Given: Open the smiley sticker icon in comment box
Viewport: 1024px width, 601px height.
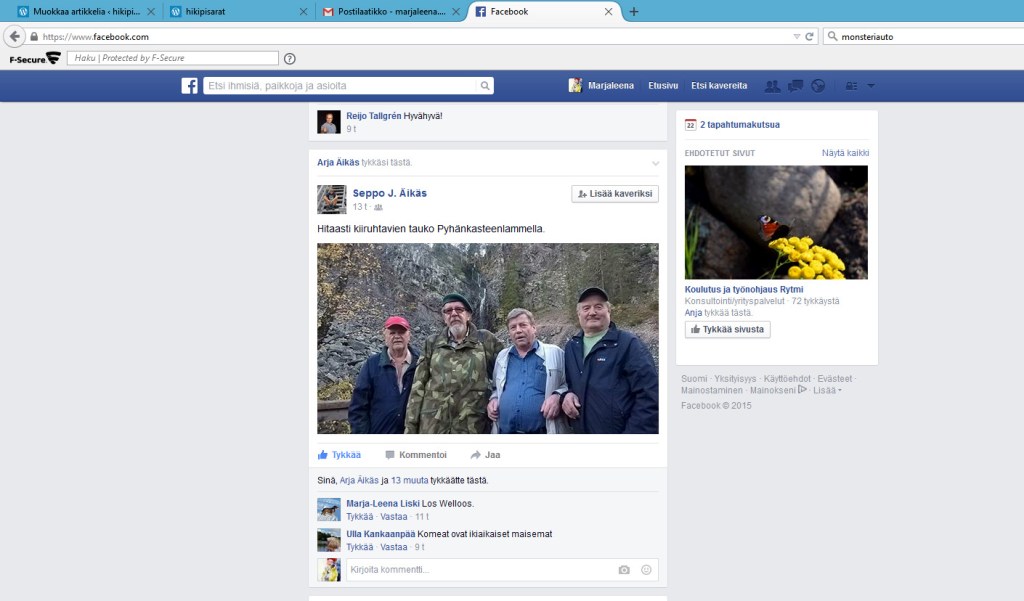Looking at the screenshot, I should point(646,569).
